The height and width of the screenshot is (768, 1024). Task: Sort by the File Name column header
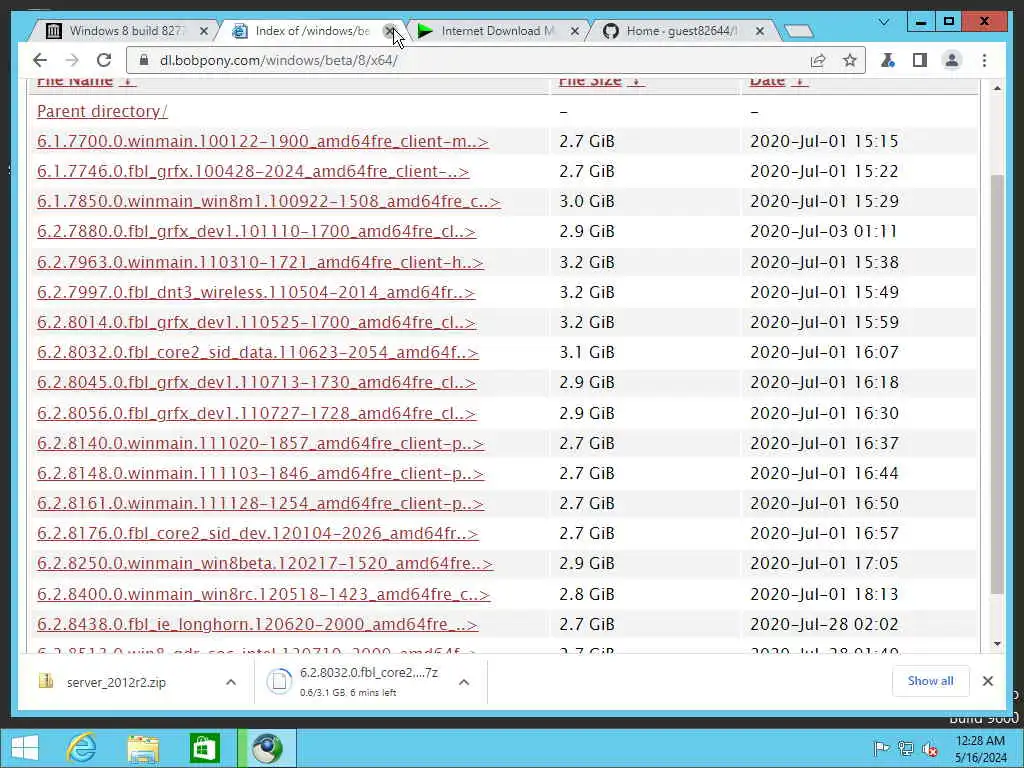(86, 81)
